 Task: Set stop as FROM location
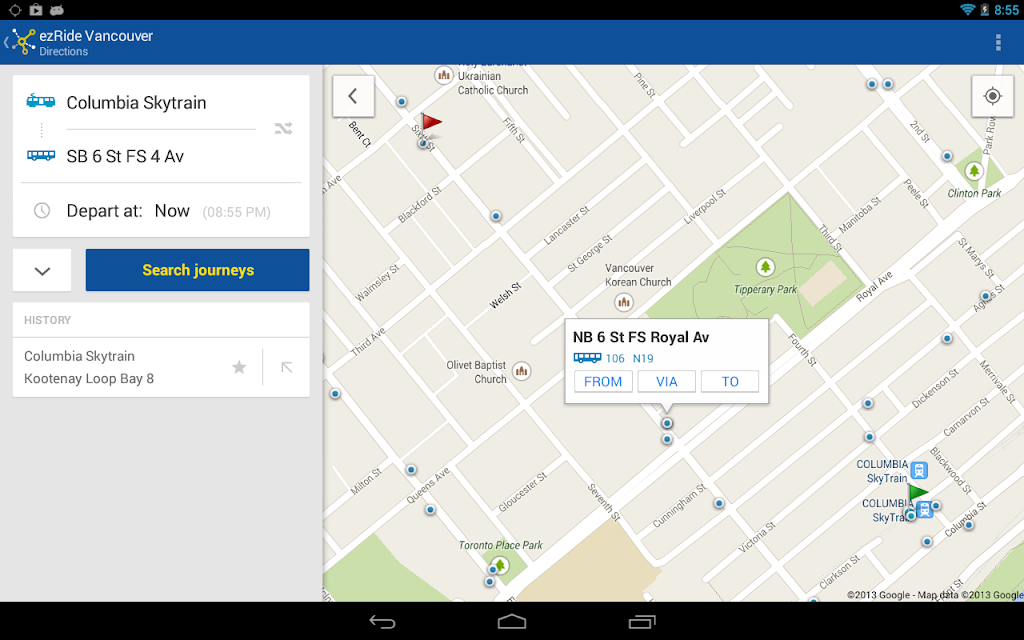603,381
